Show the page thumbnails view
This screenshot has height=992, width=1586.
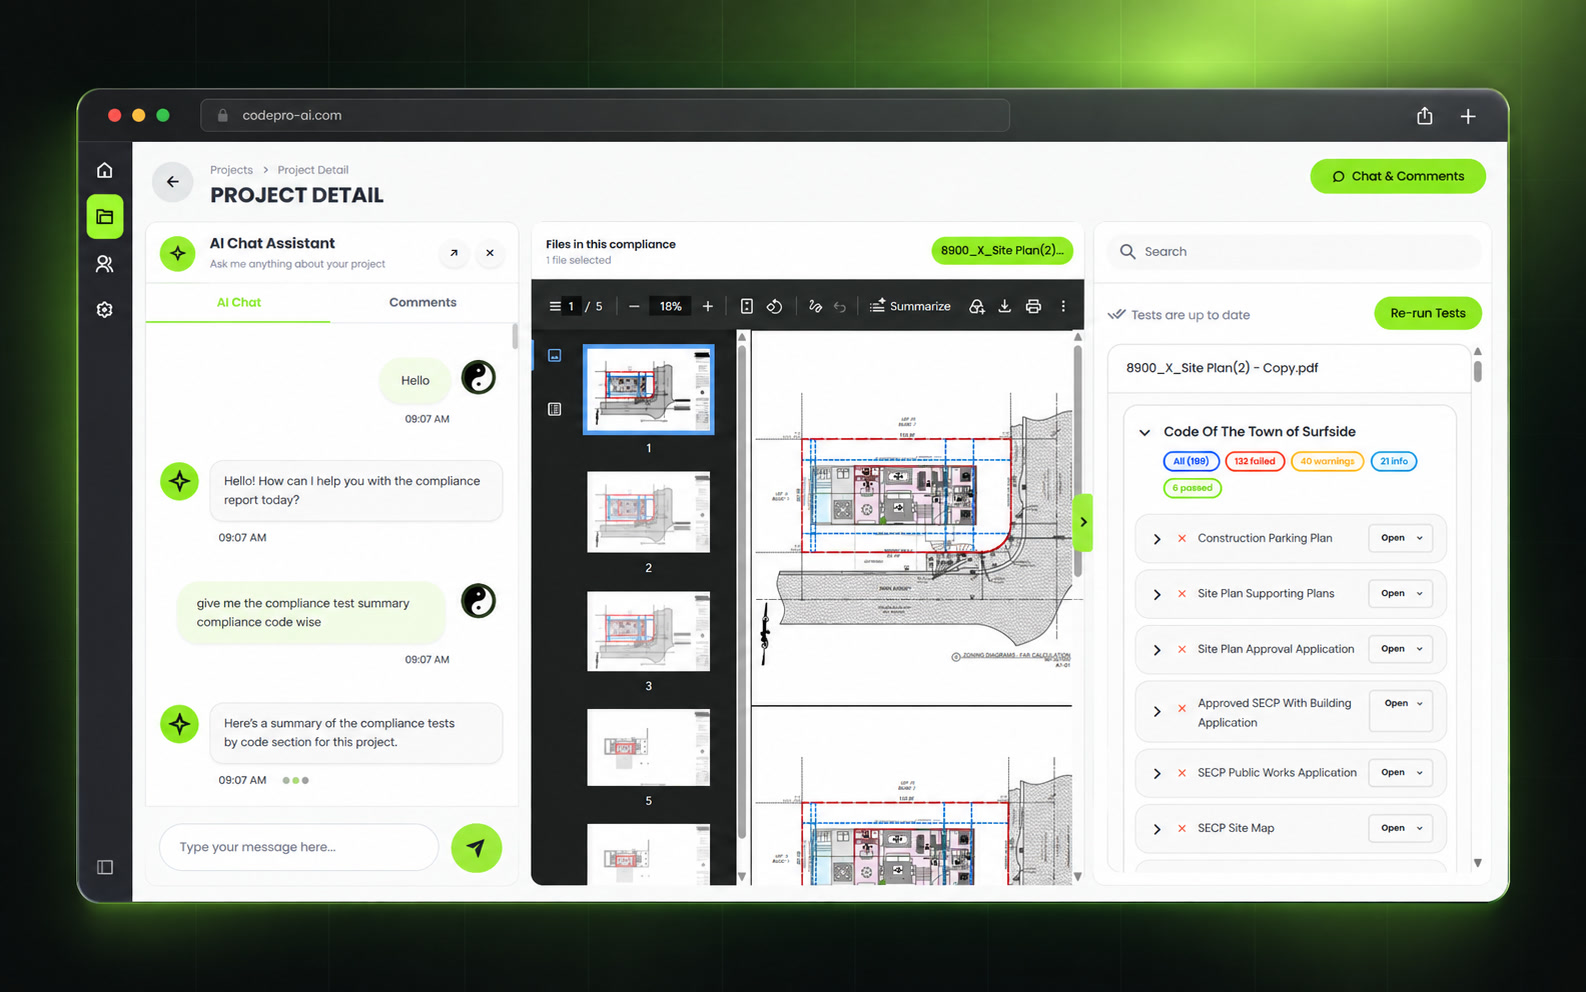555,355
